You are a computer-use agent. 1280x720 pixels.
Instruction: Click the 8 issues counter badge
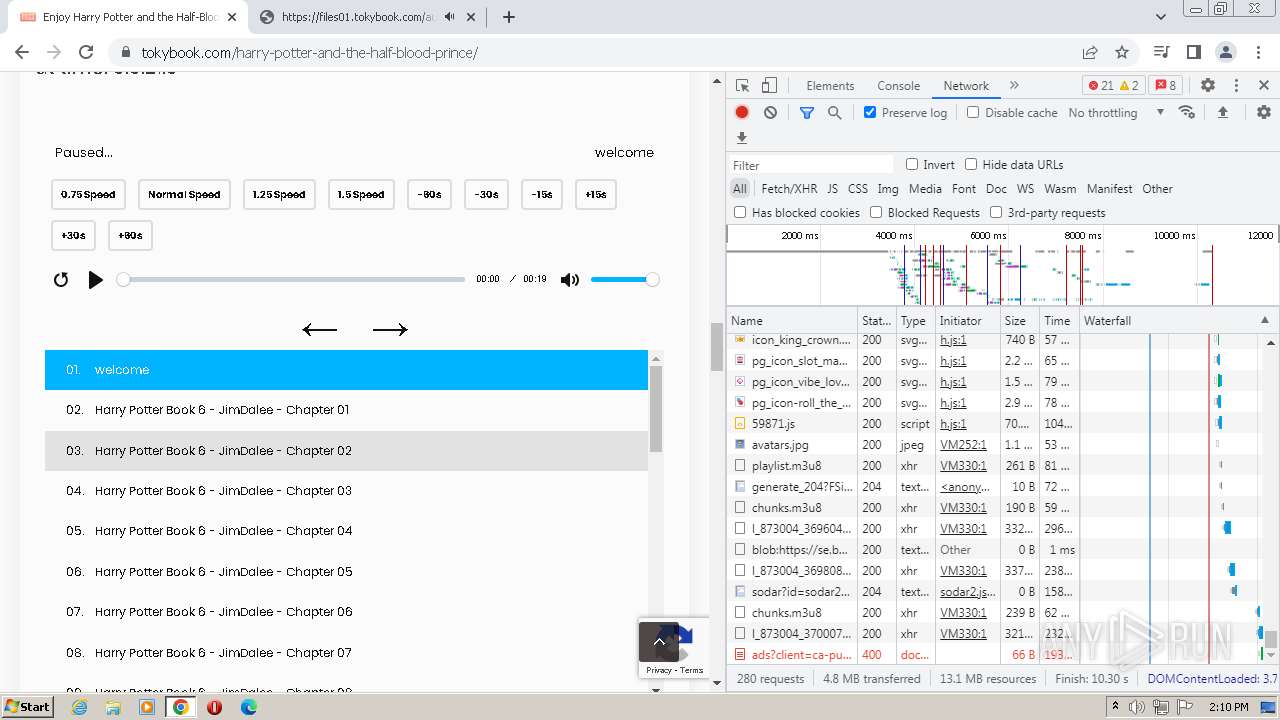tap(1164, 86)
